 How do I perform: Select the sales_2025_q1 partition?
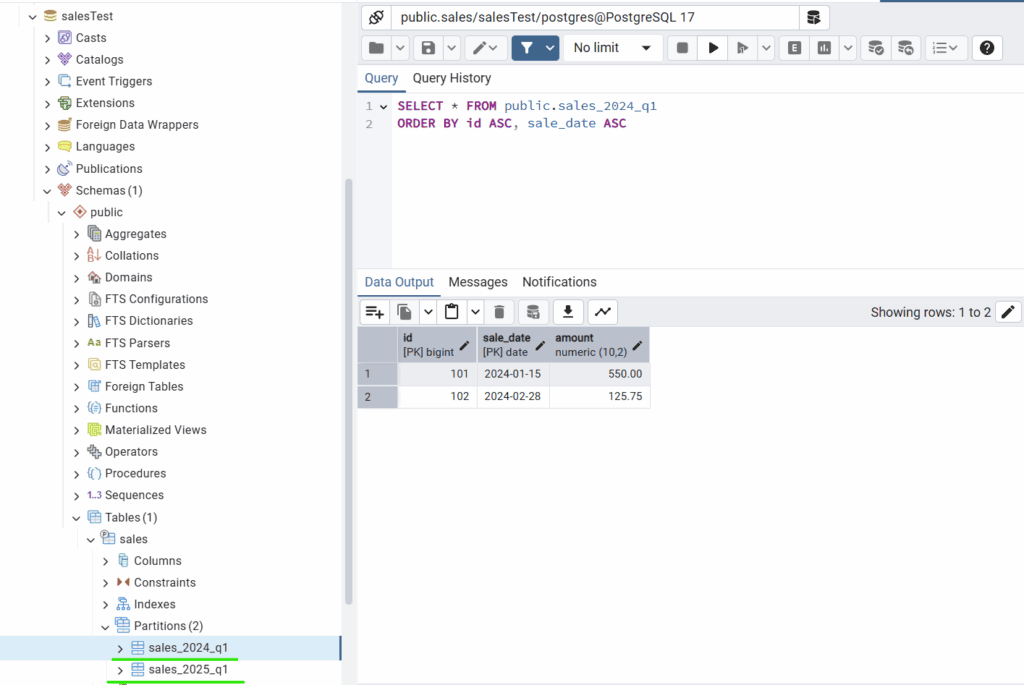tap(186, 669)
